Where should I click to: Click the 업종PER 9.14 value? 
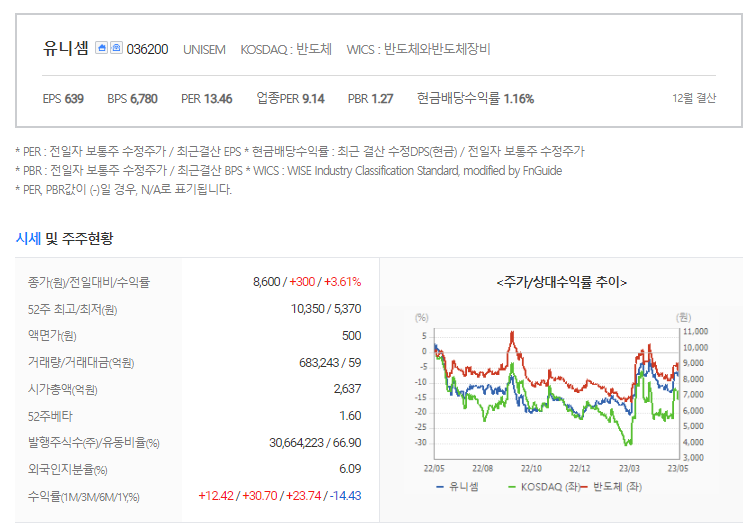pos(290,98)
